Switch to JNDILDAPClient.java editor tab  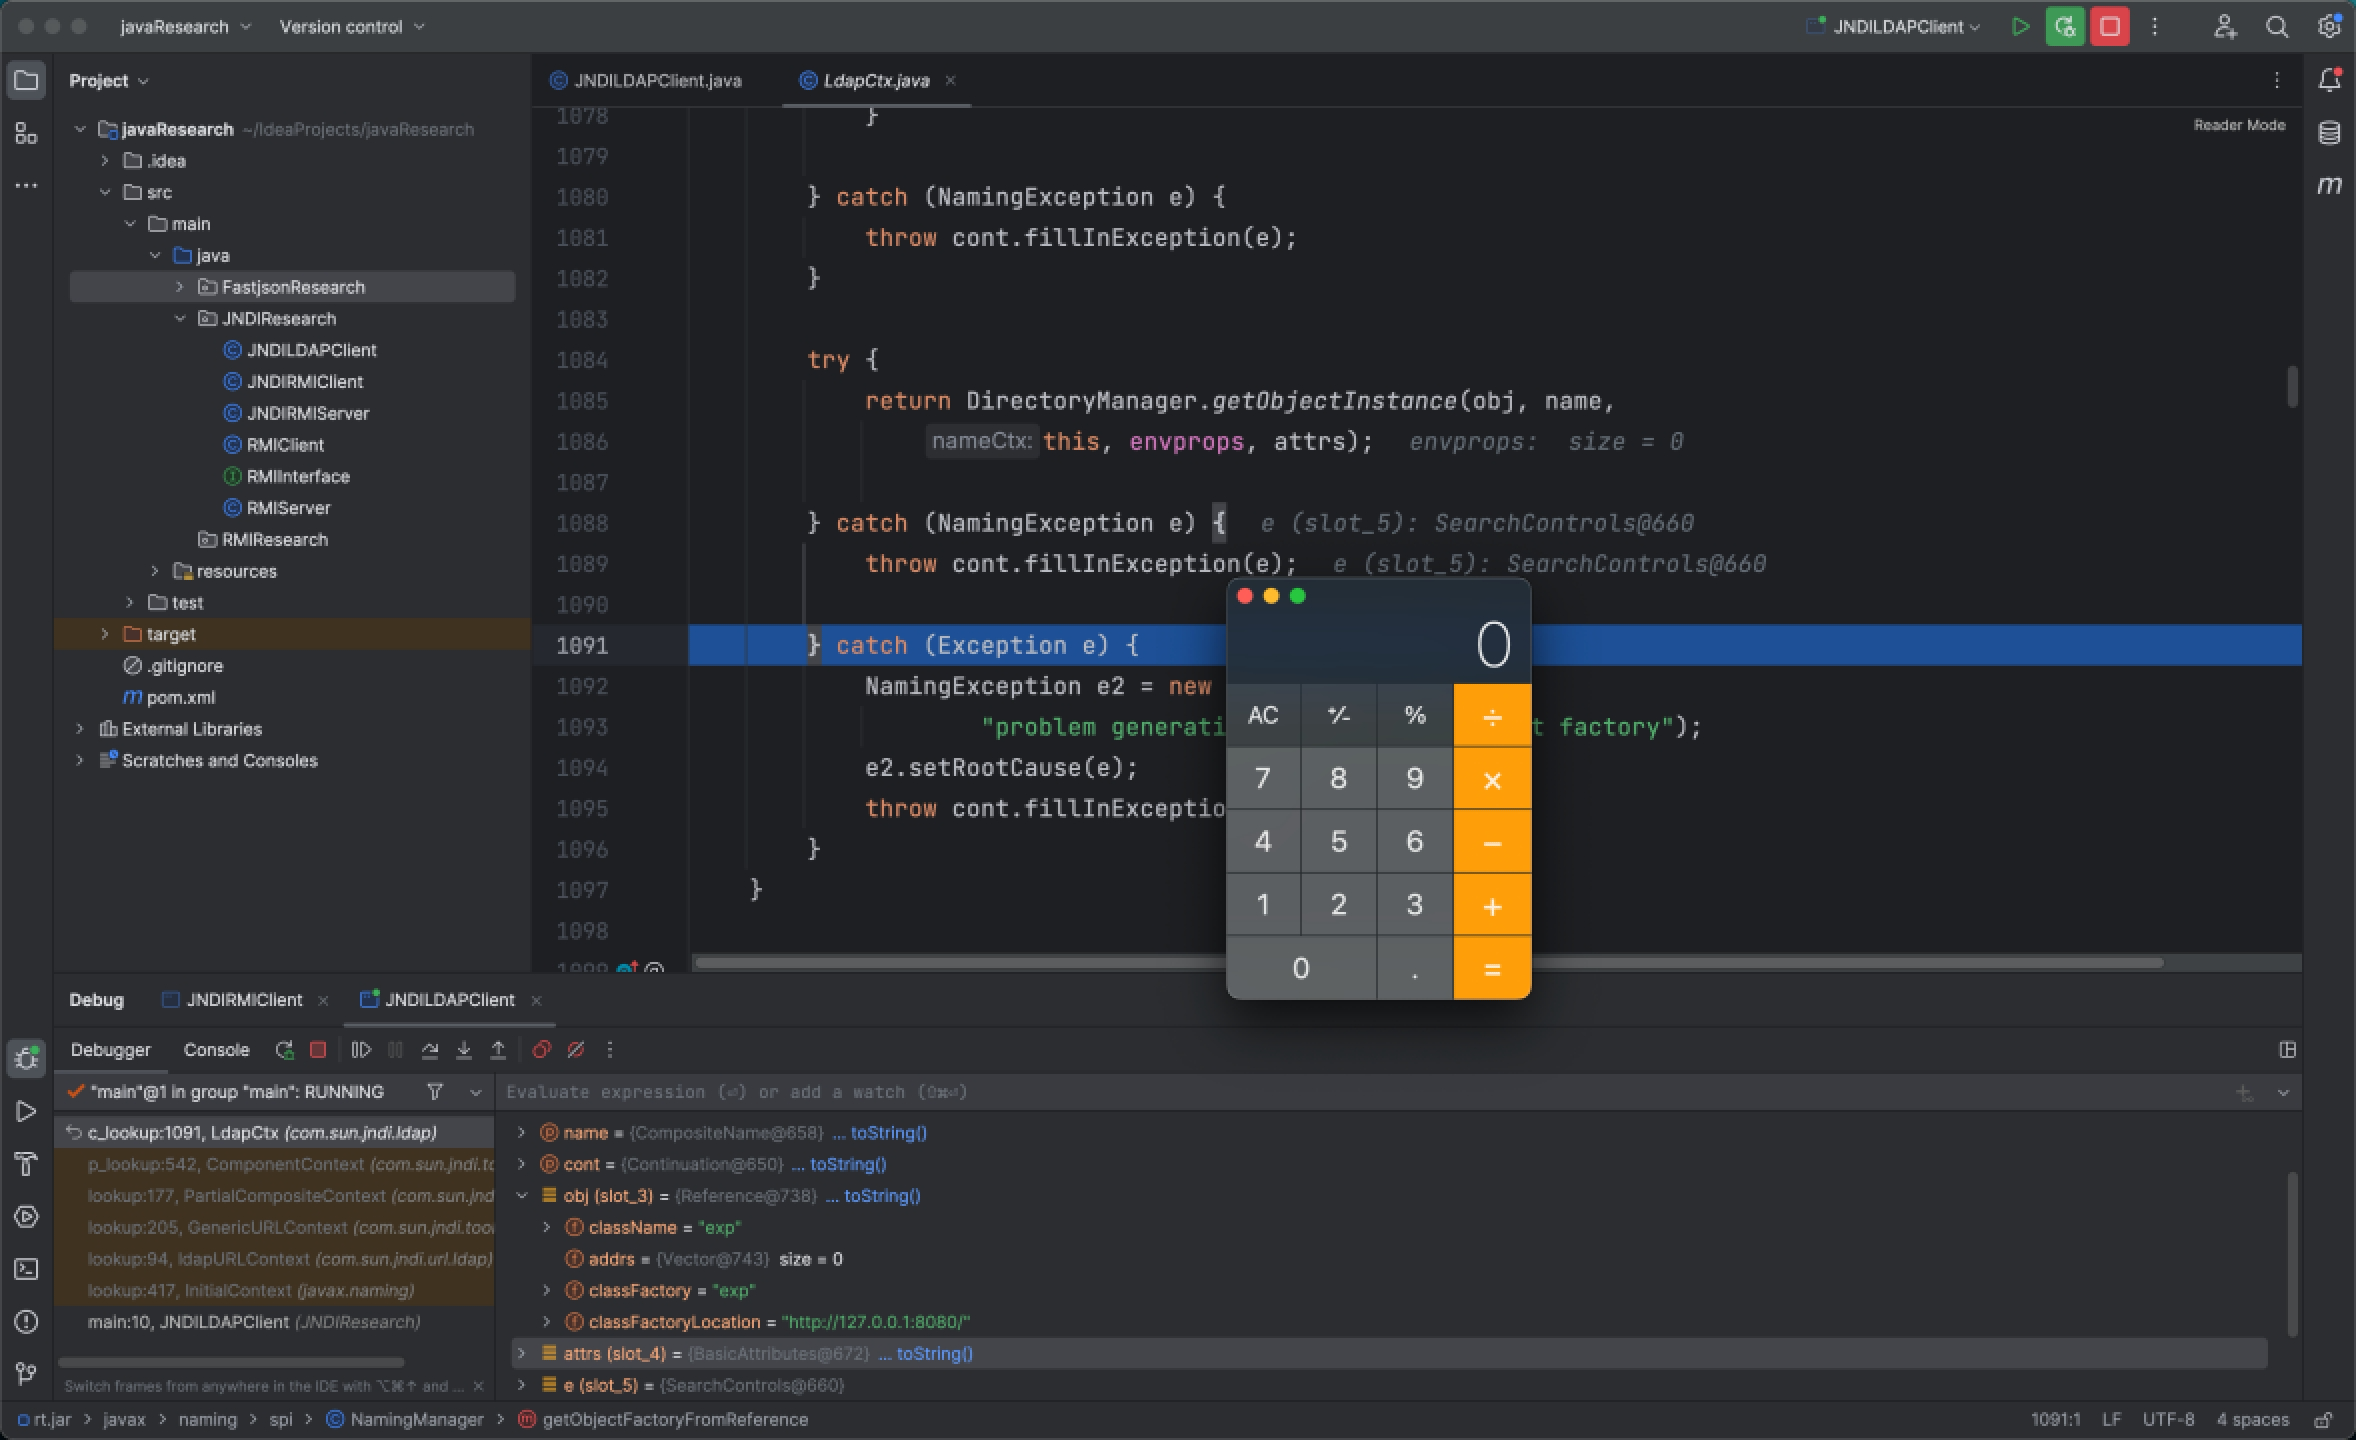[646, 81]
